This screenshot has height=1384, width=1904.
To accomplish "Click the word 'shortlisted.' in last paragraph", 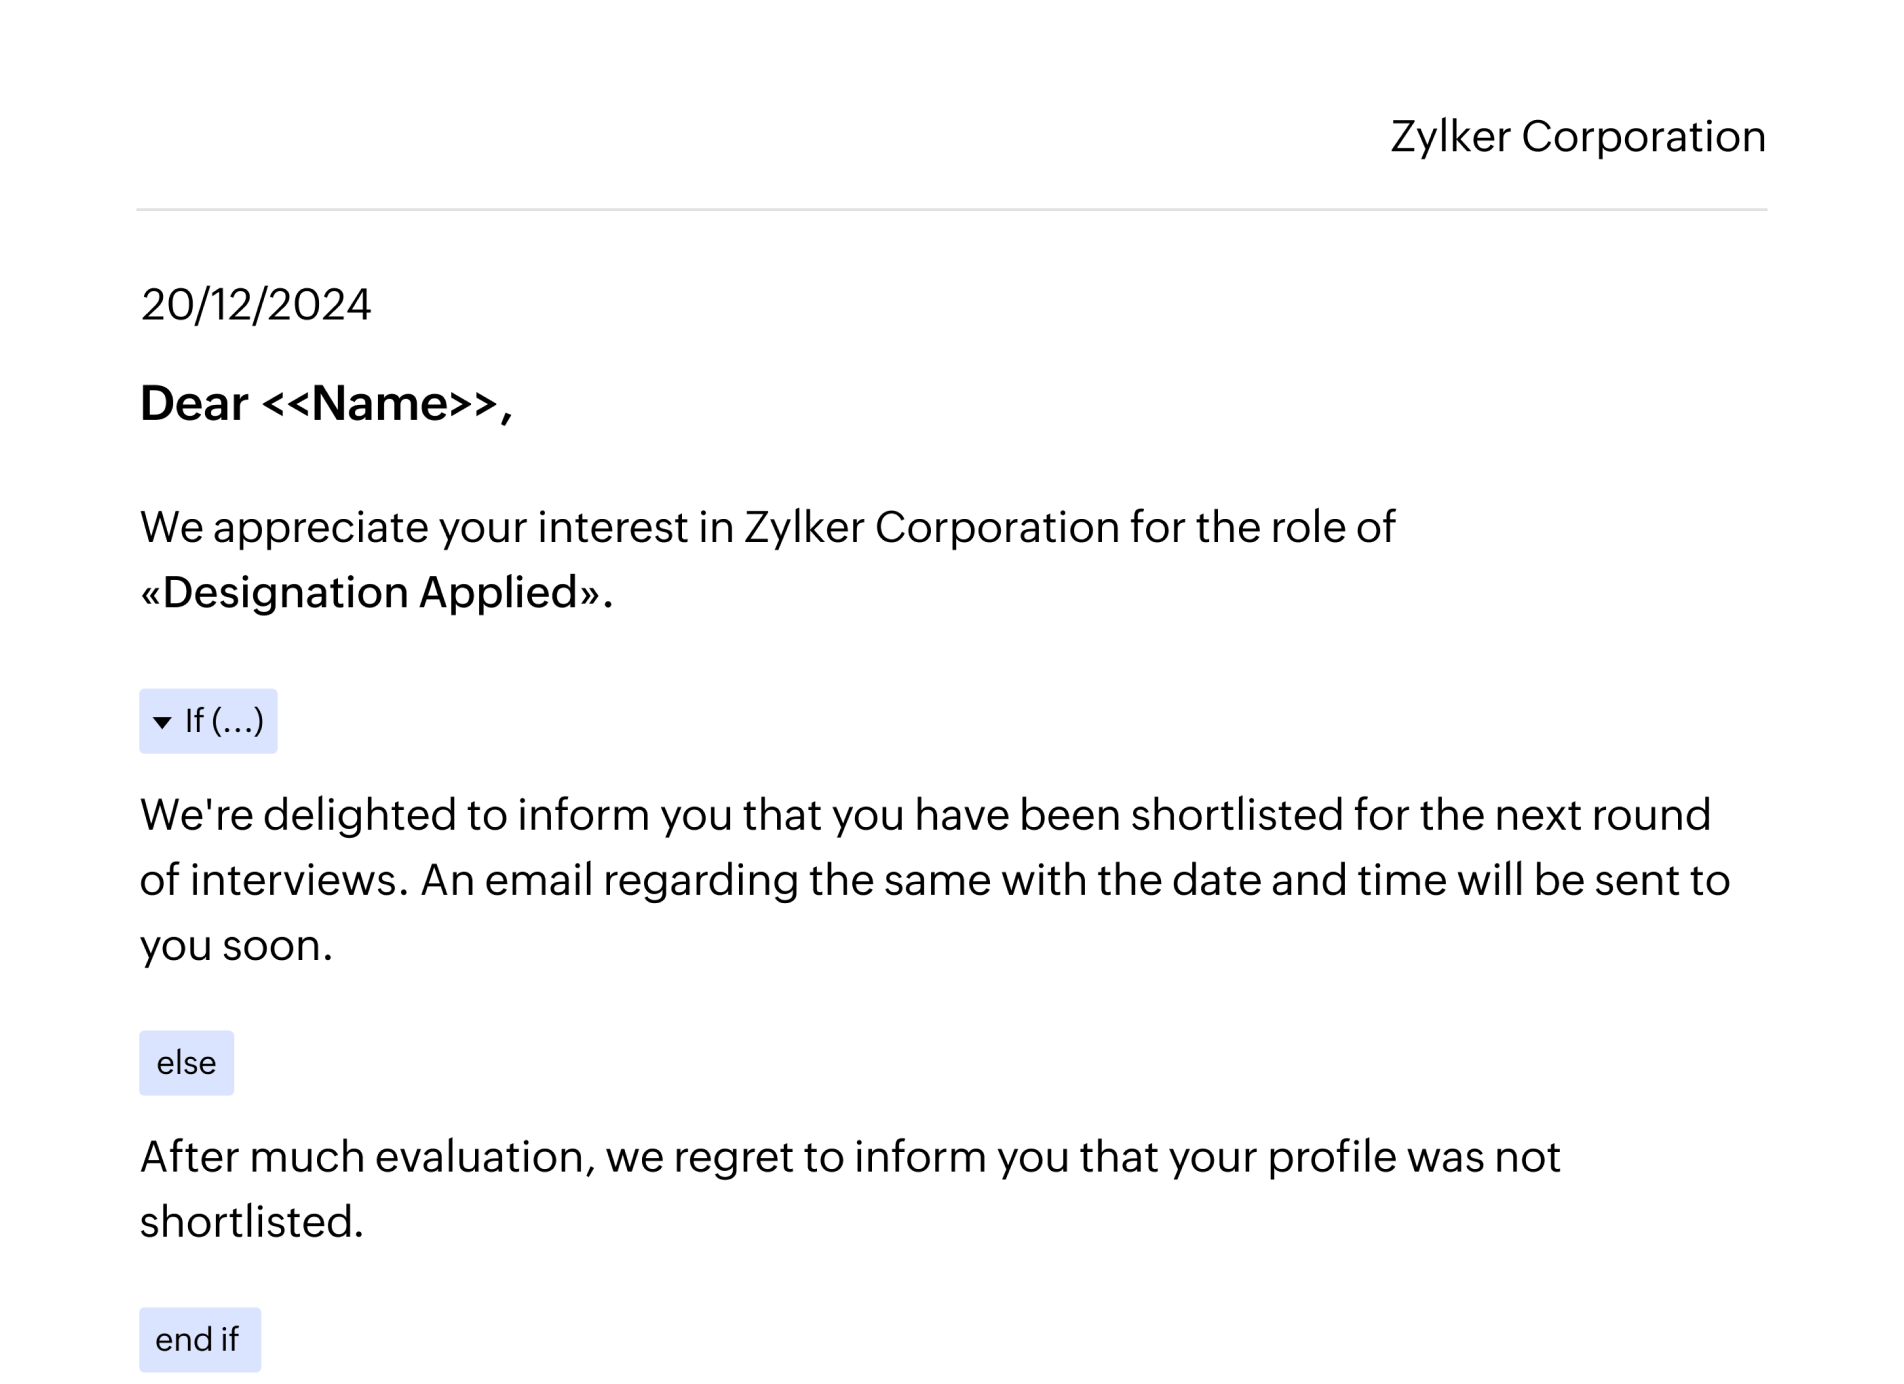I will [x=251, y=1222].
